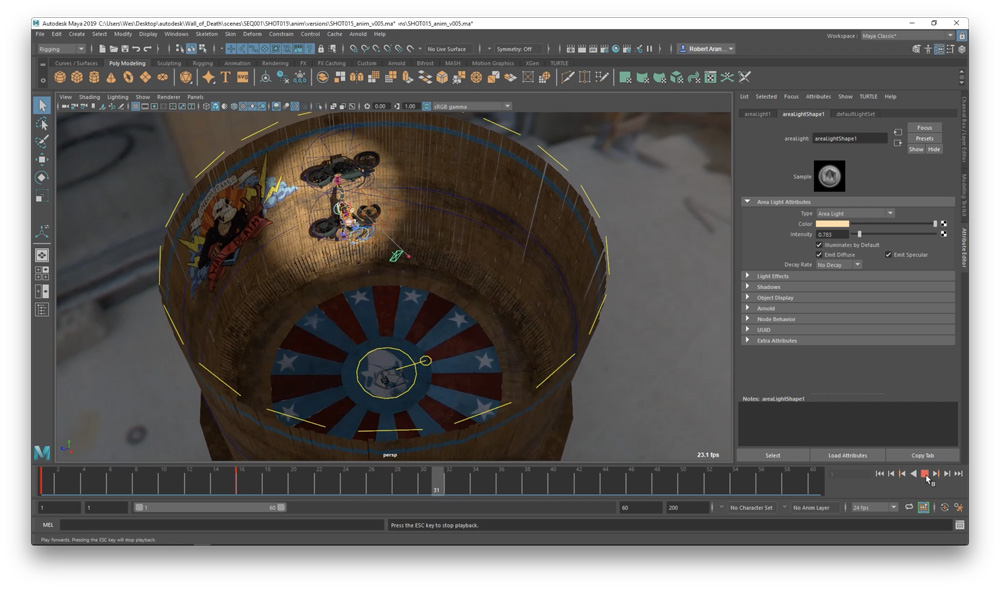Open the light Type dropdown
Viewport: 1000px width, 590px height.
(855, 213)
